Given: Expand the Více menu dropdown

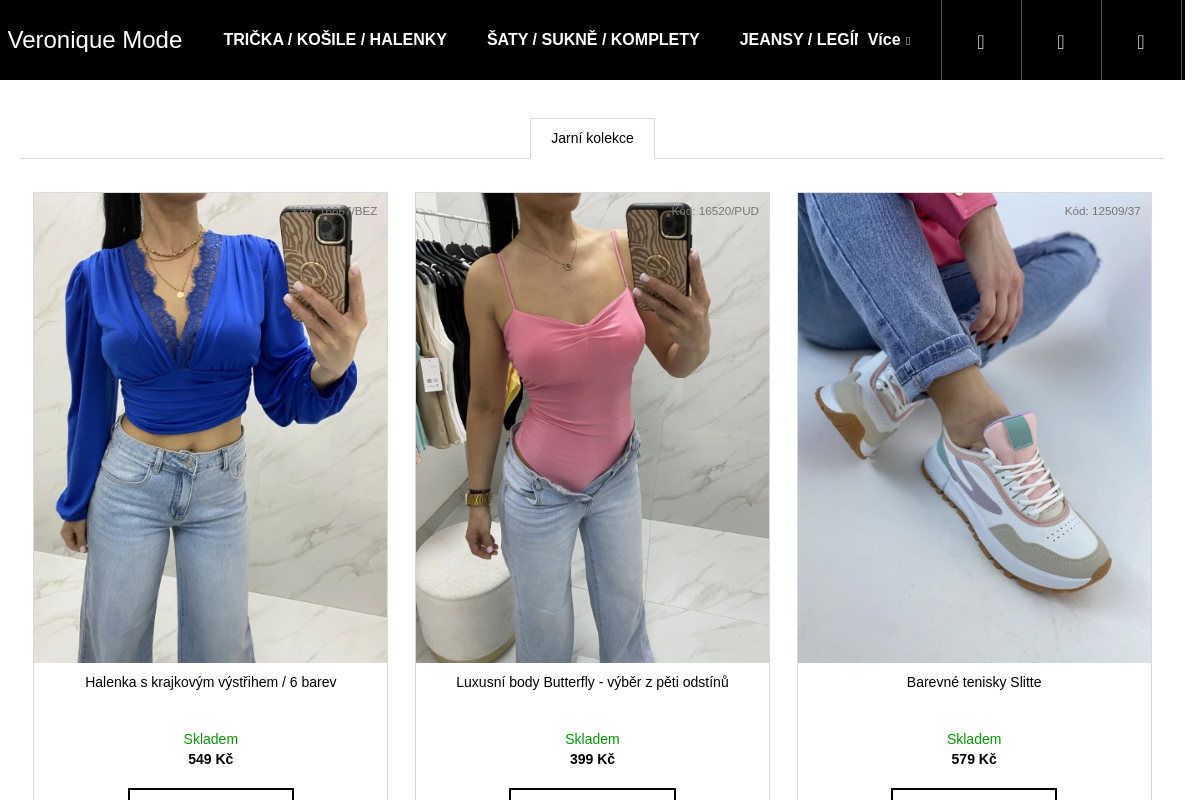Looking at the screenshot, I should 889,40.
